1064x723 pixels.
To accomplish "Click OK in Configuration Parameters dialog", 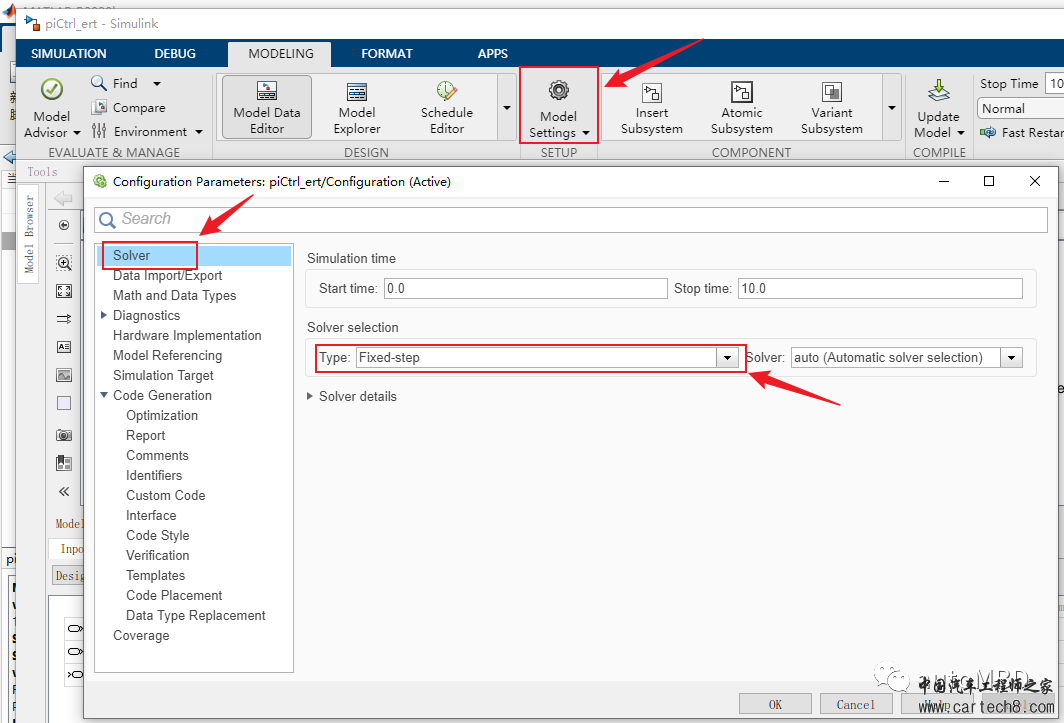I will [775, 704].
